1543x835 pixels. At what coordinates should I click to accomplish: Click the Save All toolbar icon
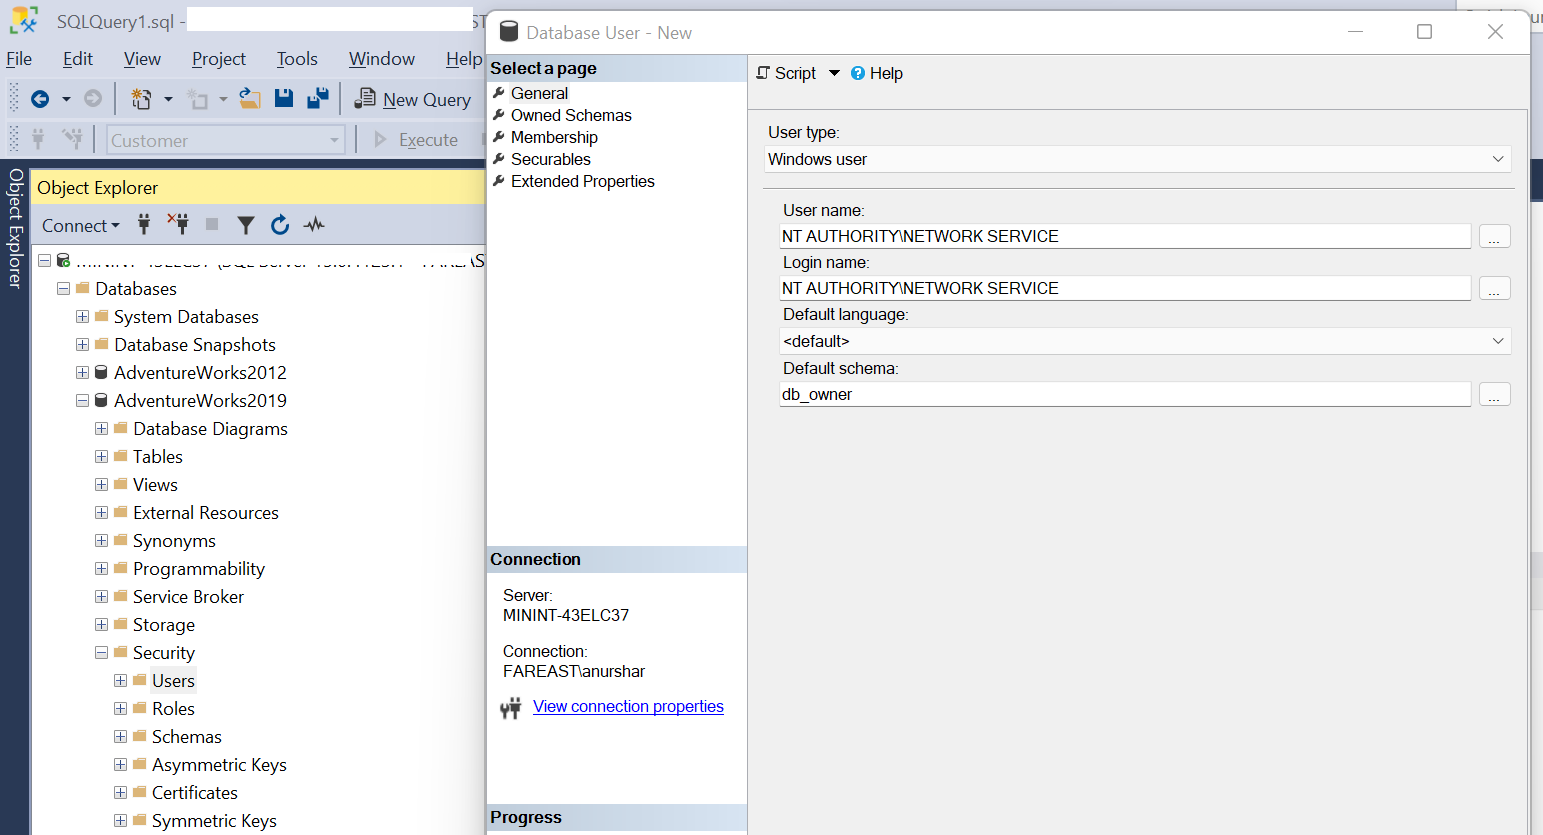[x=318, y=98]
